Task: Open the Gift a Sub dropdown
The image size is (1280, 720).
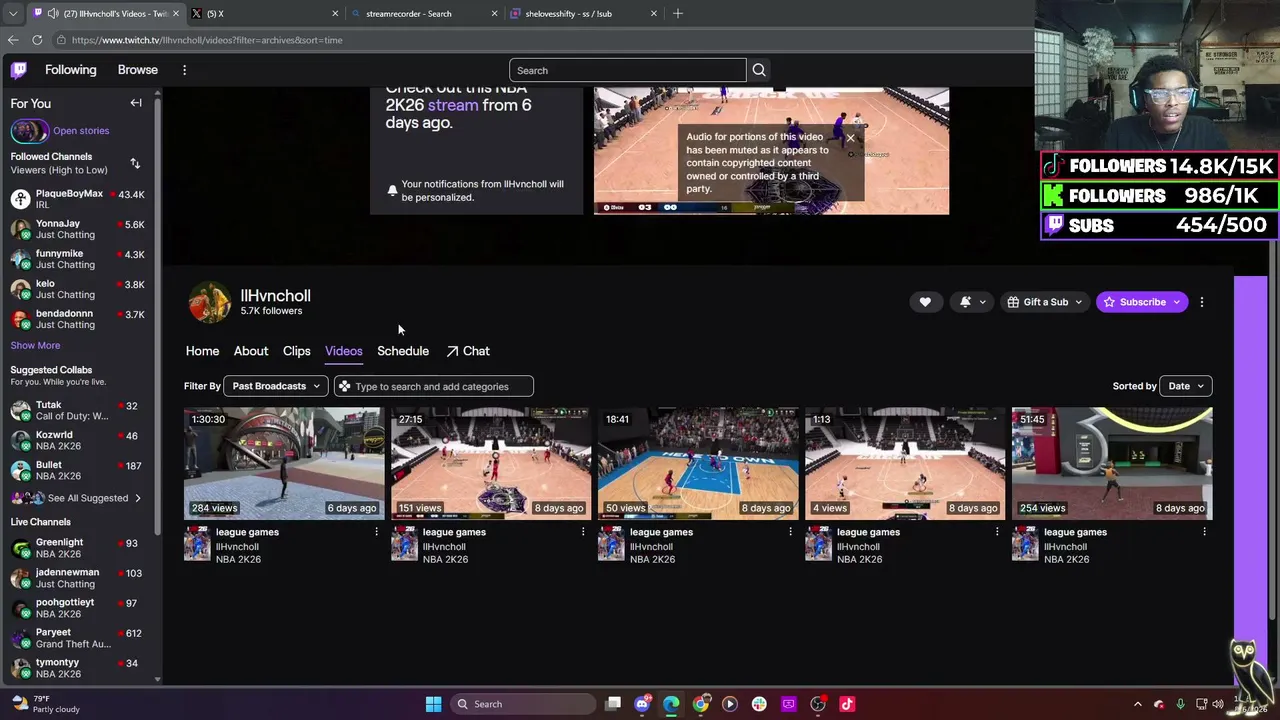Action: (x=1045, y=302)
